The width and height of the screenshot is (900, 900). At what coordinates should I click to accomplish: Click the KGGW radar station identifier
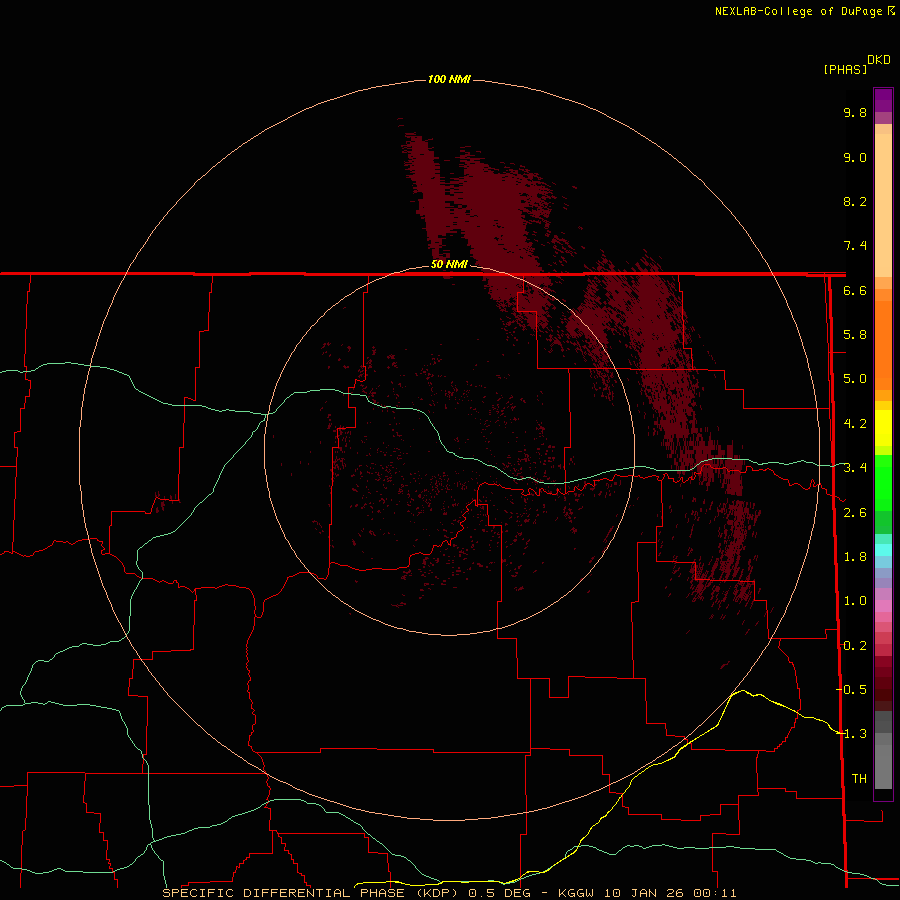[x=576, y=893]
